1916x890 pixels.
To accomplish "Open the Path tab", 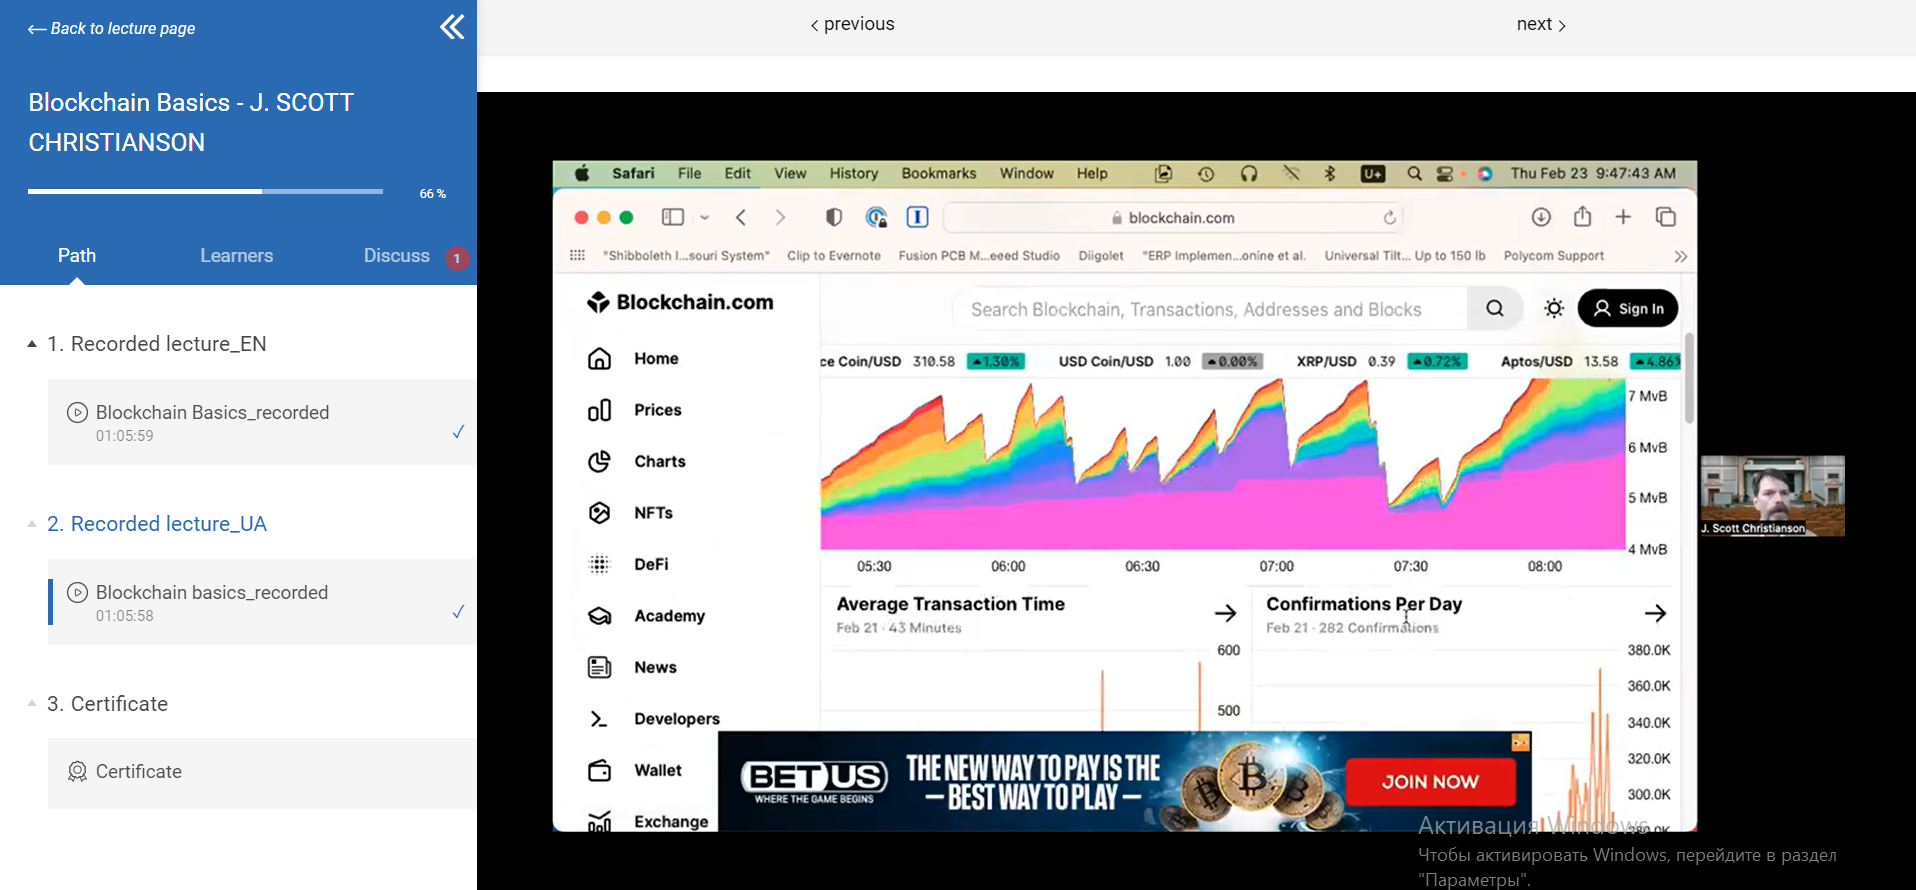I will click(77, 256).
